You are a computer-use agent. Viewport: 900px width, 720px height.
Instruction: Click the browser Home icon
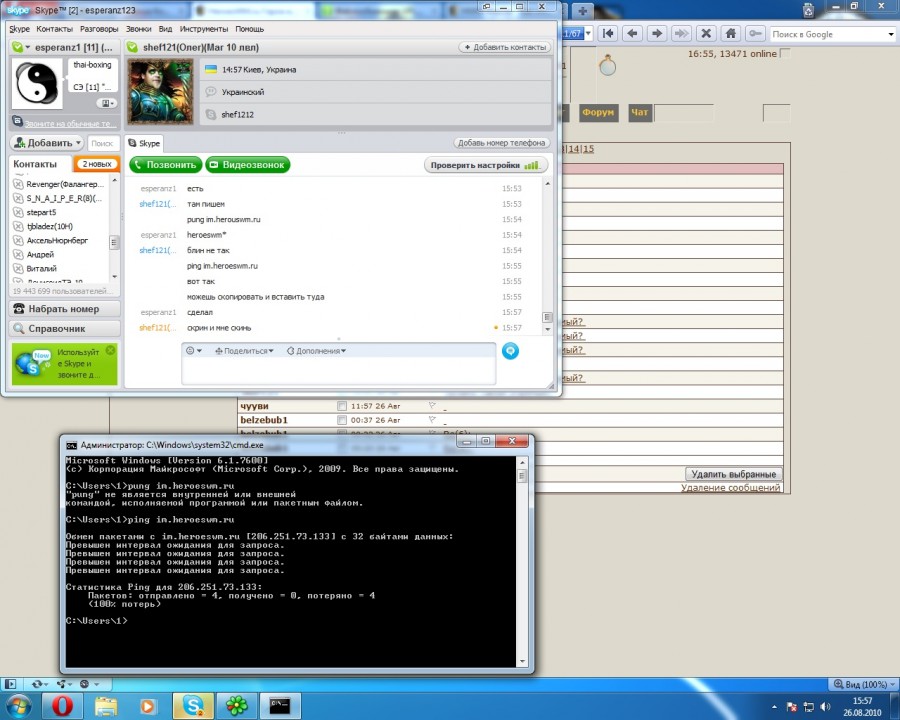coord(731,34)
